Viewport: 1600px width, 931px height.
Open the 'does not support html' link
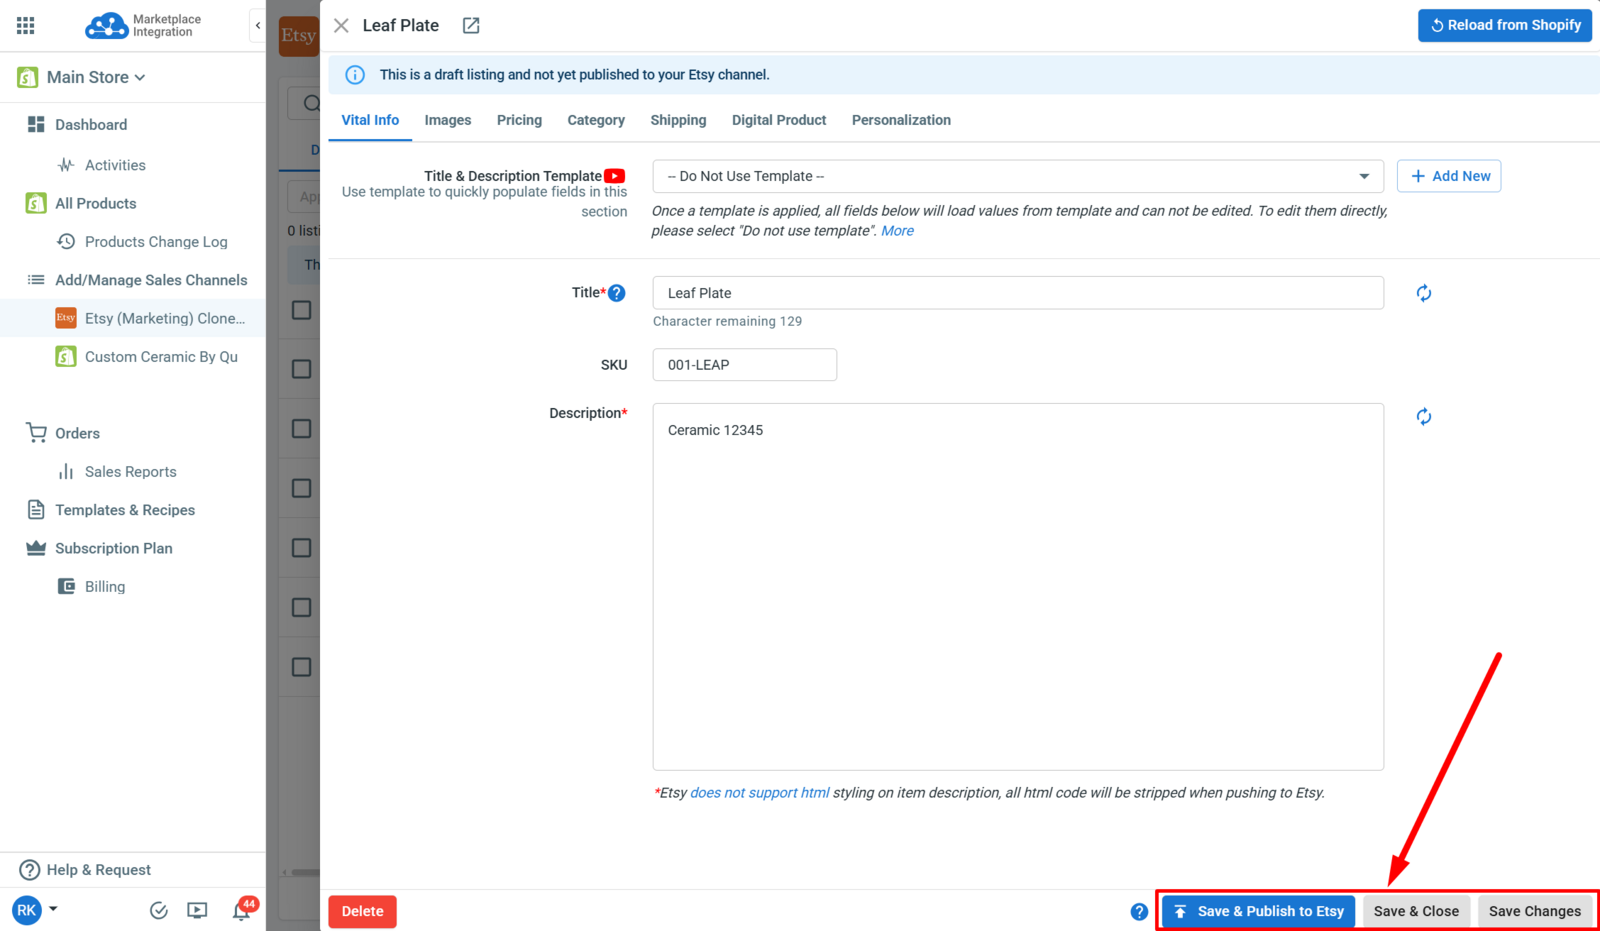coord(759,793)
